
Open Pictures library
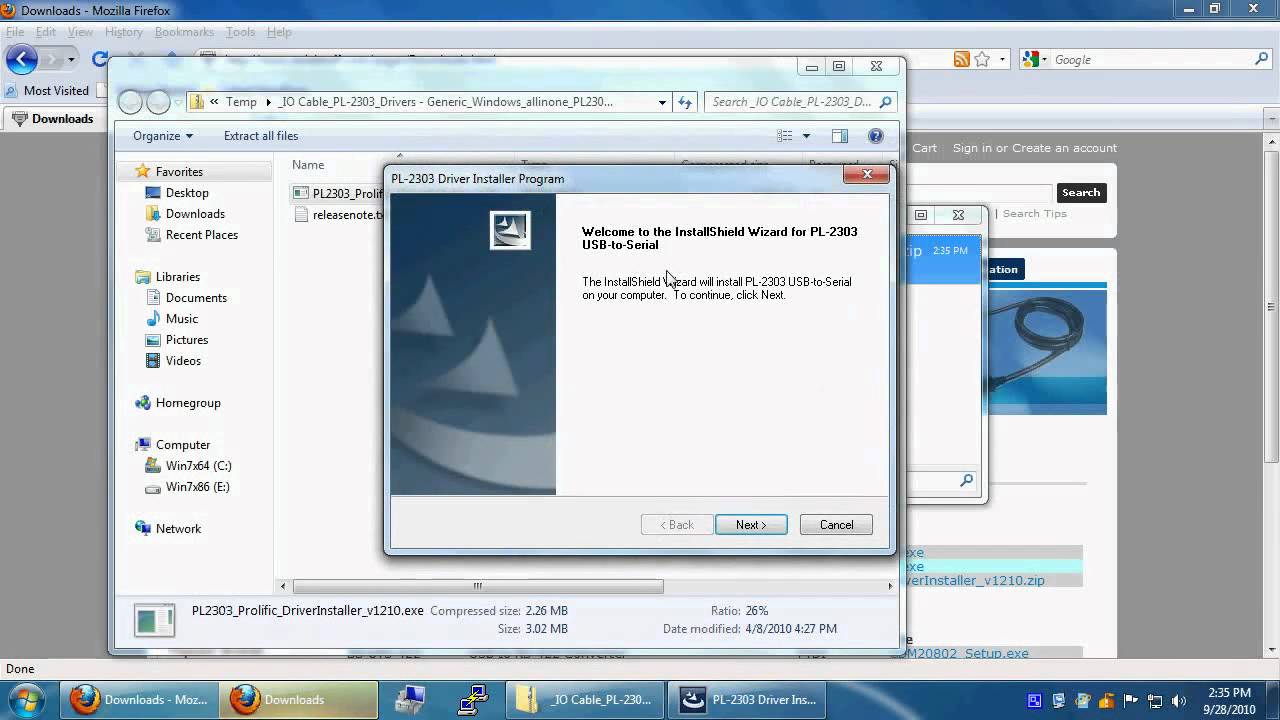(187, 340)
